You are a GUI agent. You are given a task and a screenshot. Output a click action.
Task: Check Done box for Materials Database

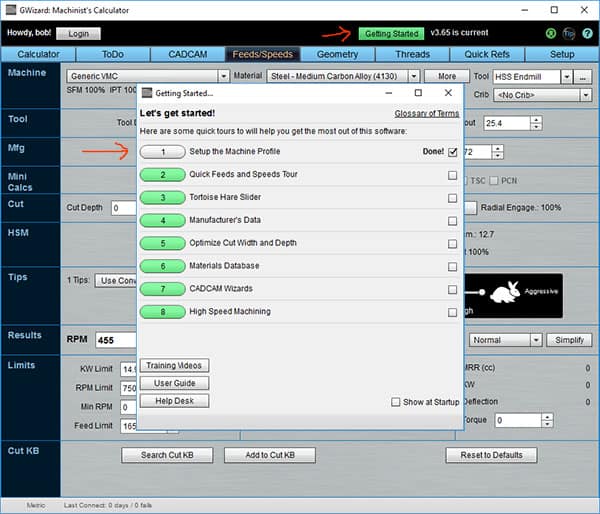452,267
